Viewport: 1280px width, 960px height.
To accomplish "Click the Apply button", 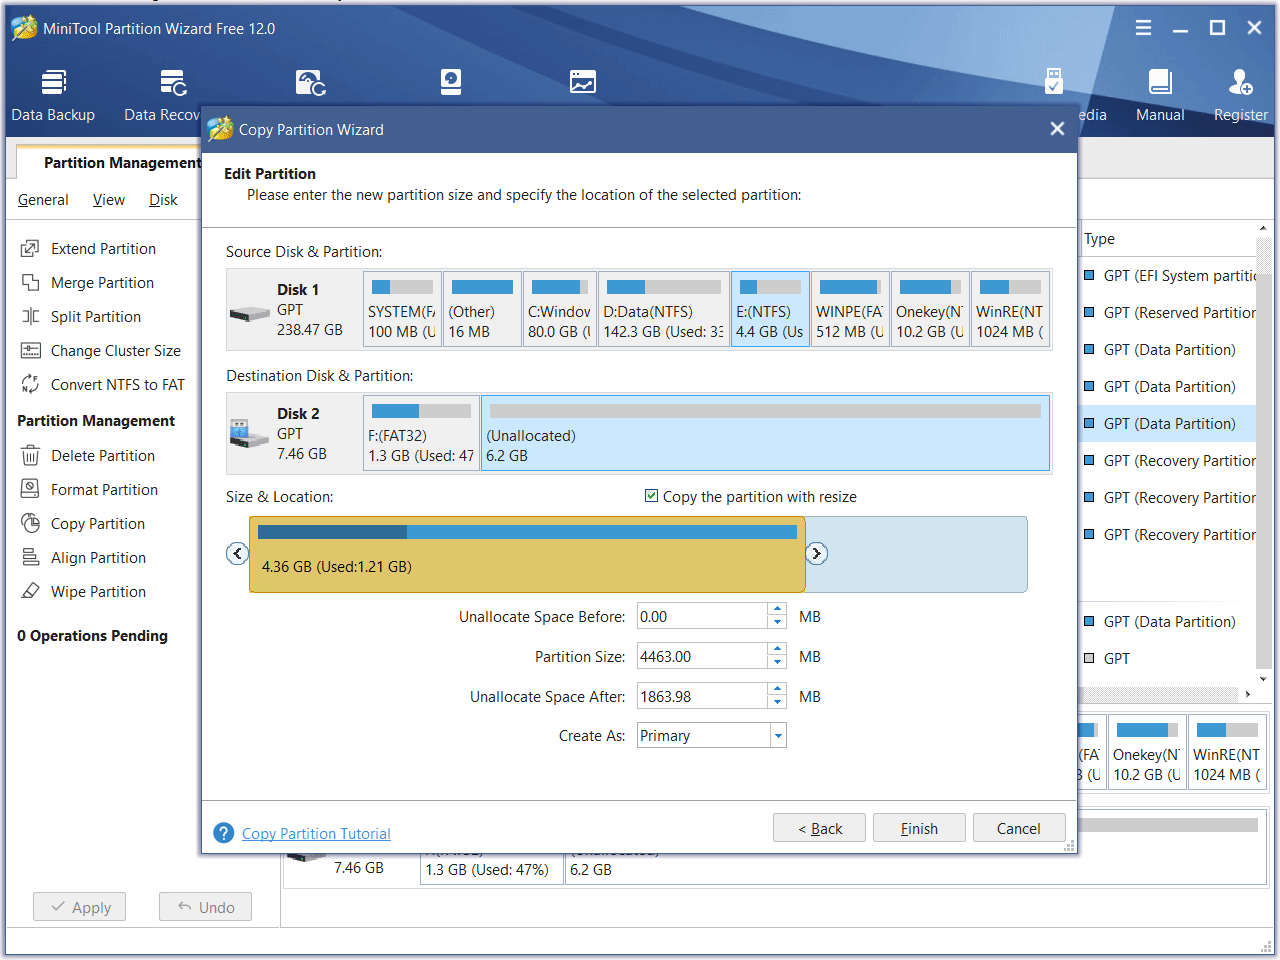I will 80,907.
